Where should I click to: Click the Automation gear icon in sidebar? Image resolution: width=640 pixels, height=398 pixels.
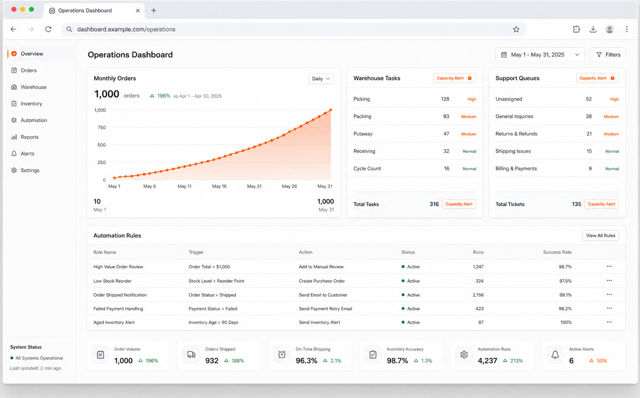pos(14,120)
